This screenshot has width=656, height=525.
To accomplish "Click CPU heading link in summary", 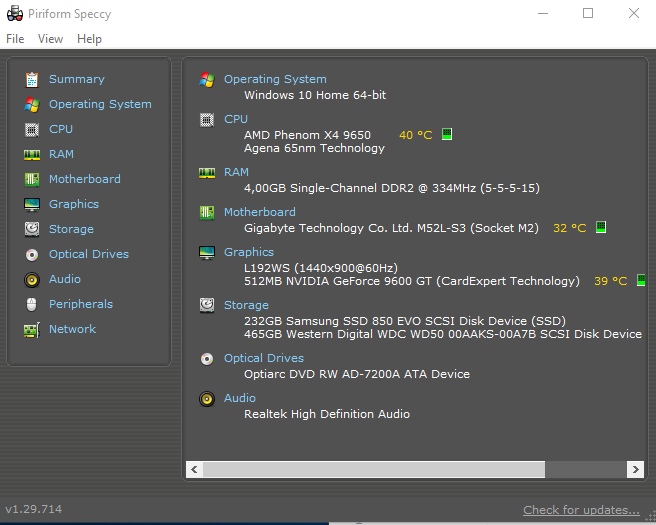I will [x=236, y=119].
